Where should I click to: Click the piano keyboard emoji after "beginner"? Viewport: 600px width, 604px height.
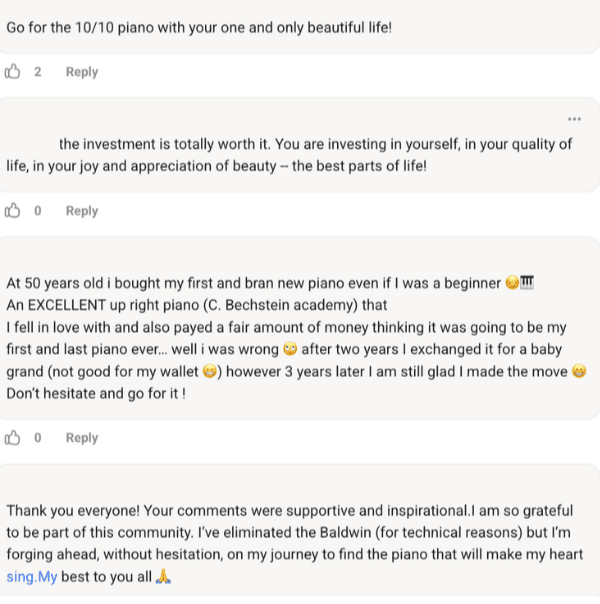[x=527, y=282]
